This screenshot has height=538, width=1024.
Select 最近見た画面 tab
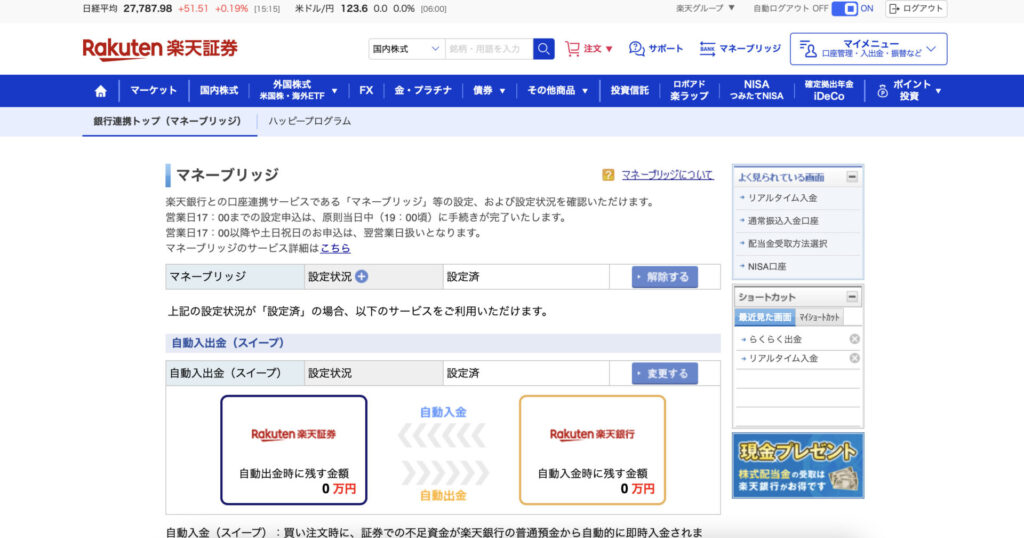click(x=765, y=317)
